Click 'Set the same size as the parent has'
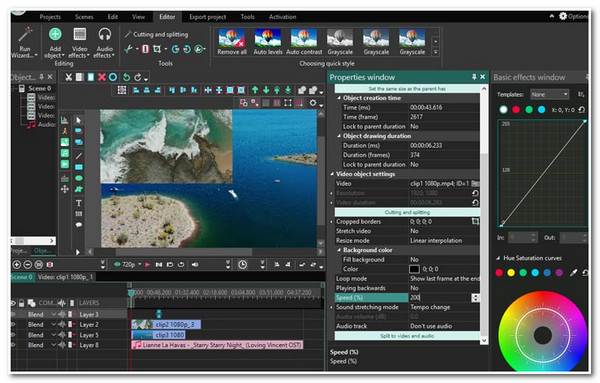This screenshot has height=383, width=600. [x=407, y=88]
